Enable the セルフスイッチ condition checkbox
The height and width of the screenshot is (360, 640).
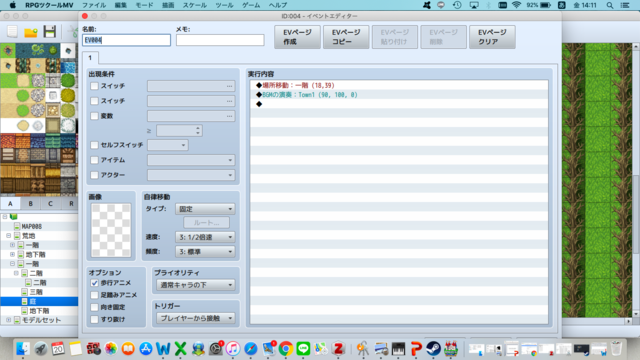pos(94,145)
